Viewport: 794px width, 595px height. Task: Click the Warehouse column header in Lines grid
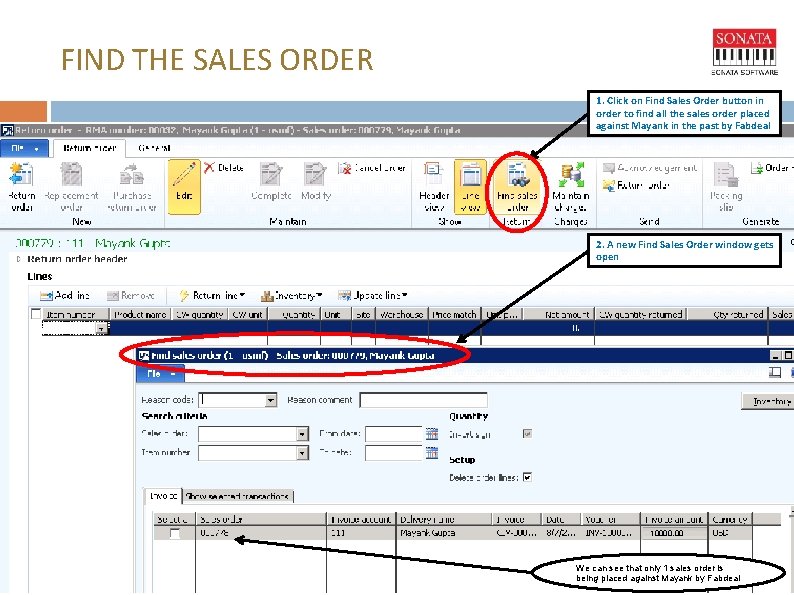tap(402, 314)
